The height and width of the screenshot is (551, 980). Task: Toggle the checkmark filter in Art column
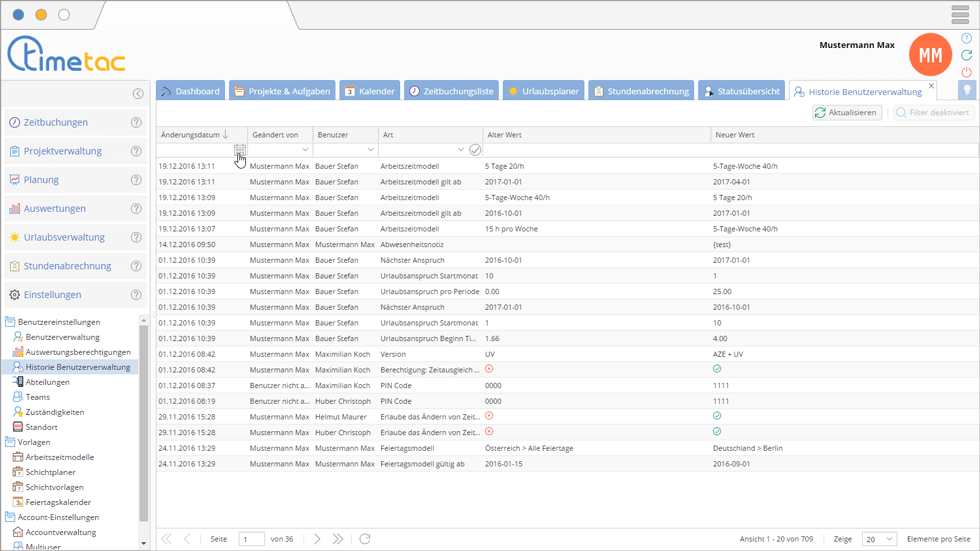tap(475, 150)
